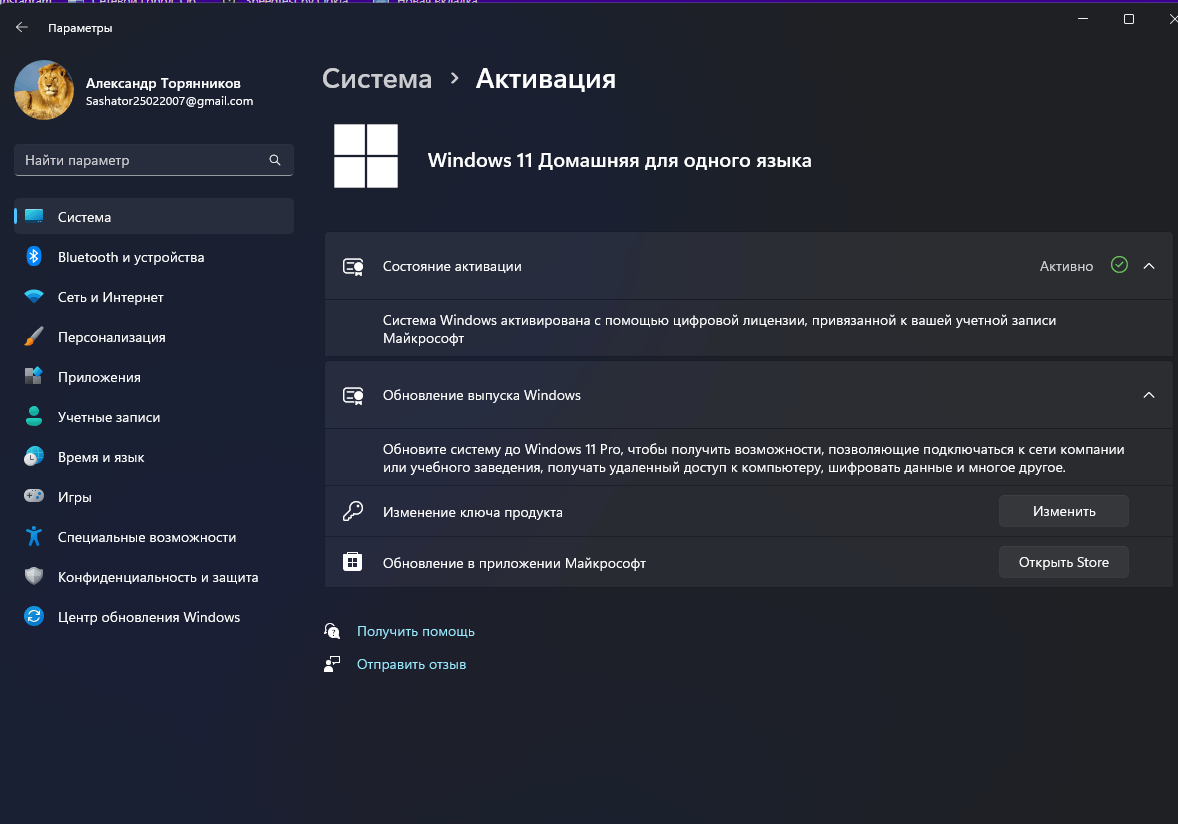Screen dimensions: 1178x824
Task: Minimize the Параметры window
Action: click(1083, 19)
